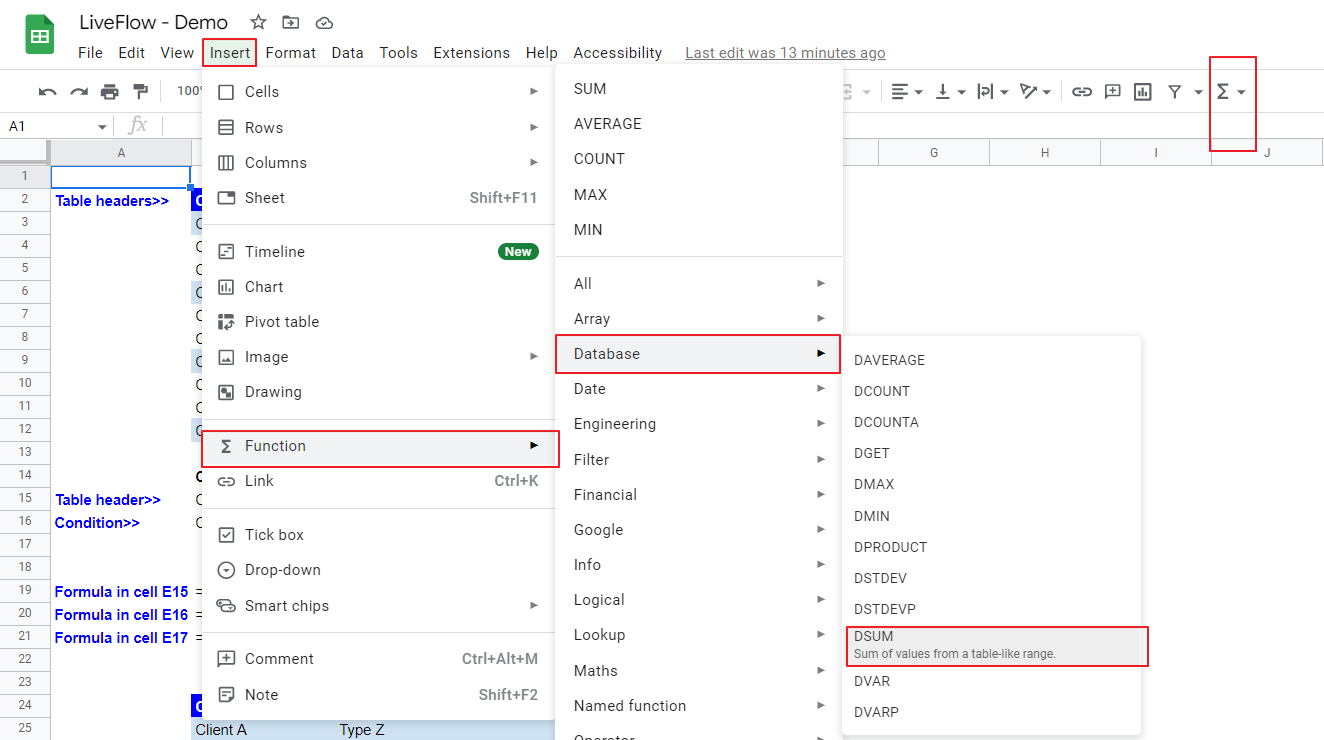Open the File menu

90,53
